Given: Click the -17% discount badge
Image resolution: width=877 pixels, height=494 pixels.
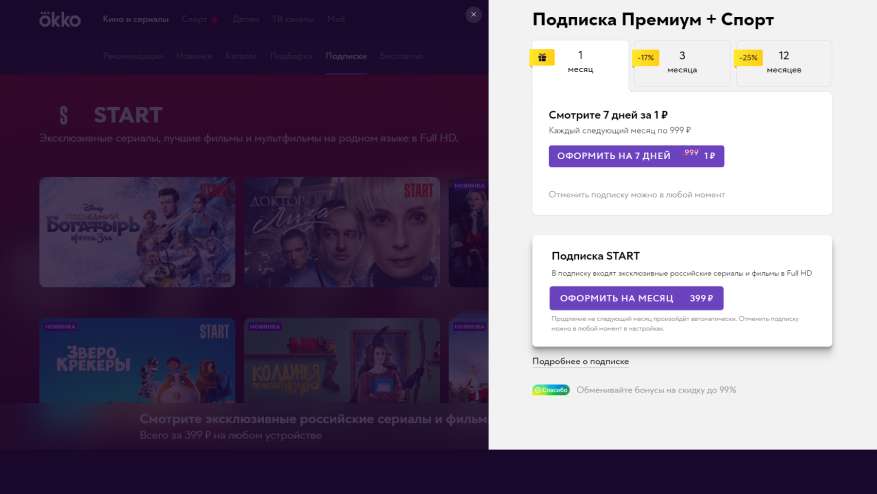Looking at the screenshot, I should (x=645, y=58).
